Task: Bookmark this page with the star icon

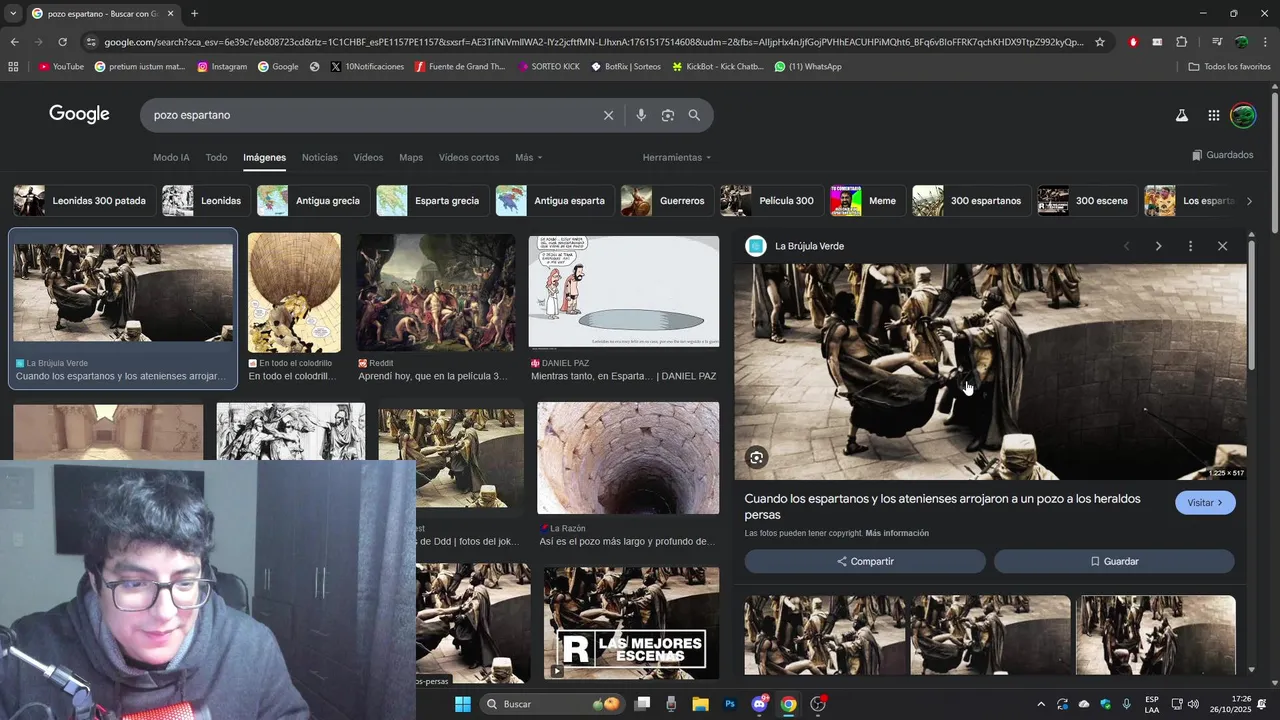Action: (1100, 42)
